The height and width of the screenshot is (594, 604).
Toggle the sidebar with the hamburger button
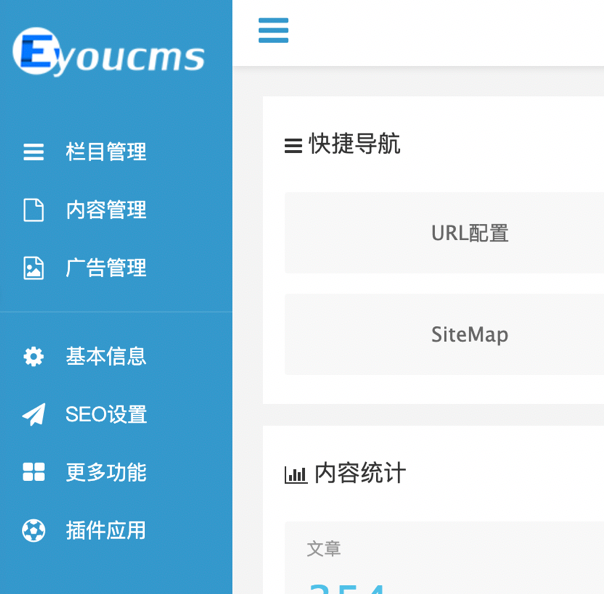pyautogui.click(x=273, y=30)
